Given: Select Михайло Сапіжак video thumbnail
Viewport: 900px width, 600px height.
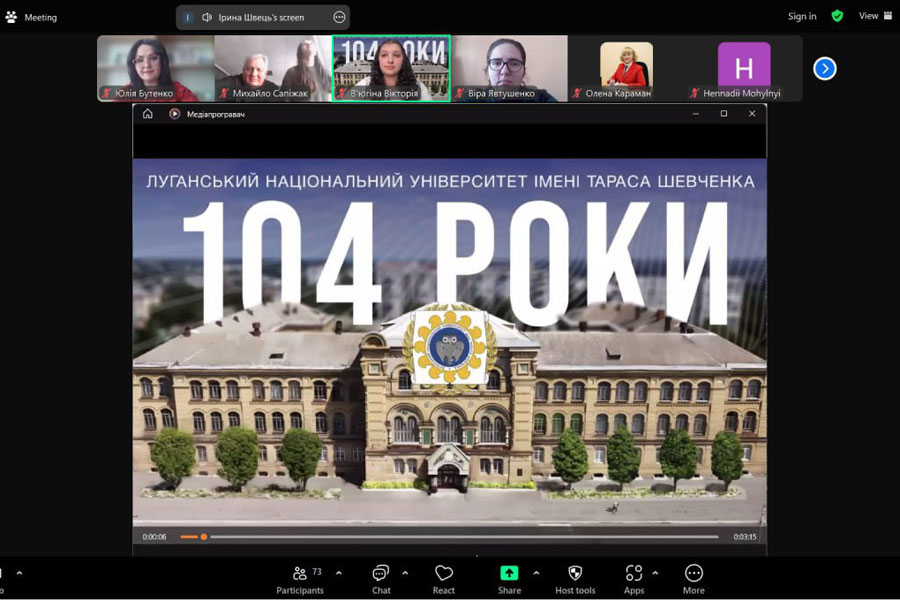Looking at the screenshot, I should tap(273, 68).
